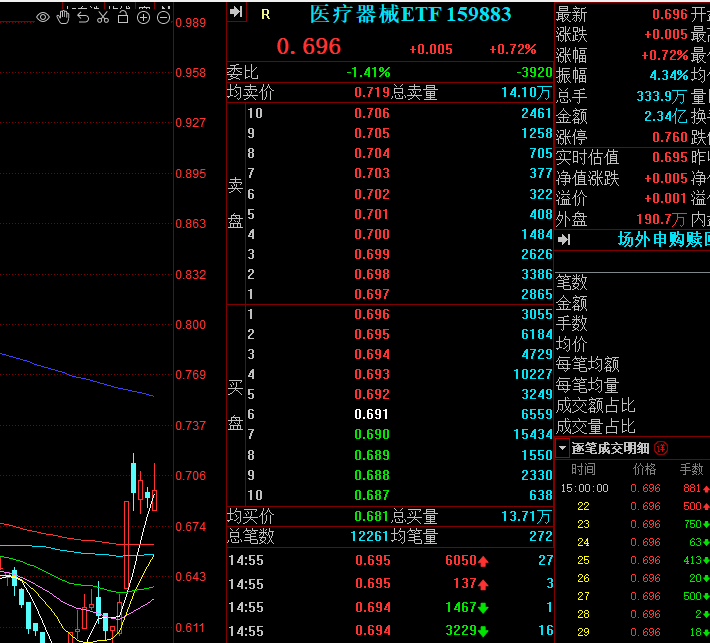The image size is (710, 643).
Task: Click the 15:00:00 tick row
Action: tap(633, 488)
